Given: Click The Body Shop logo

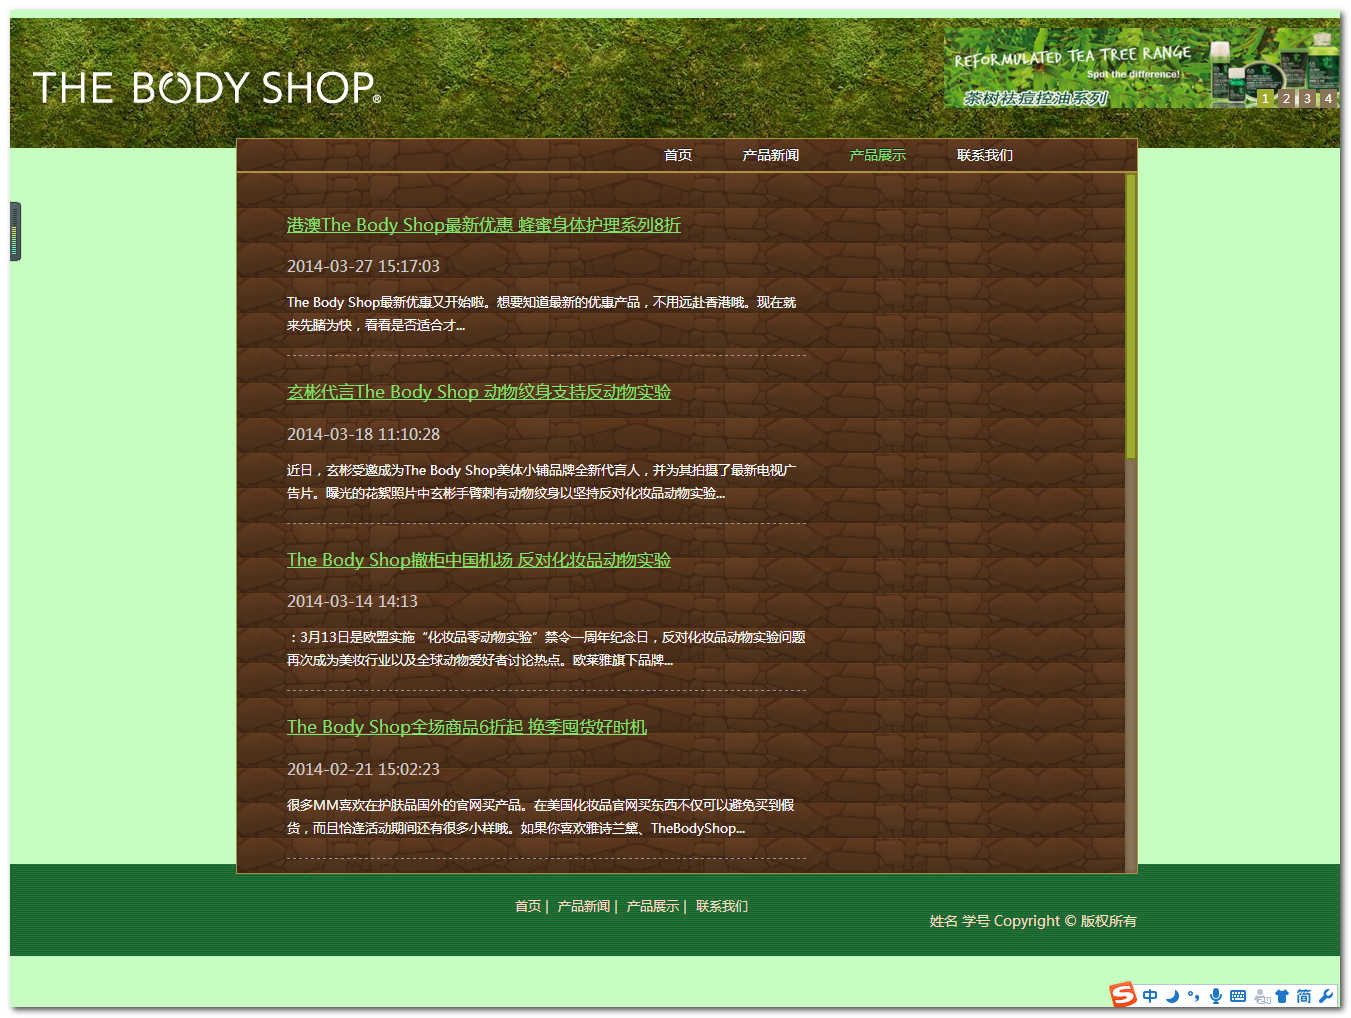Looking at the screenshot, I should [207, 88].
